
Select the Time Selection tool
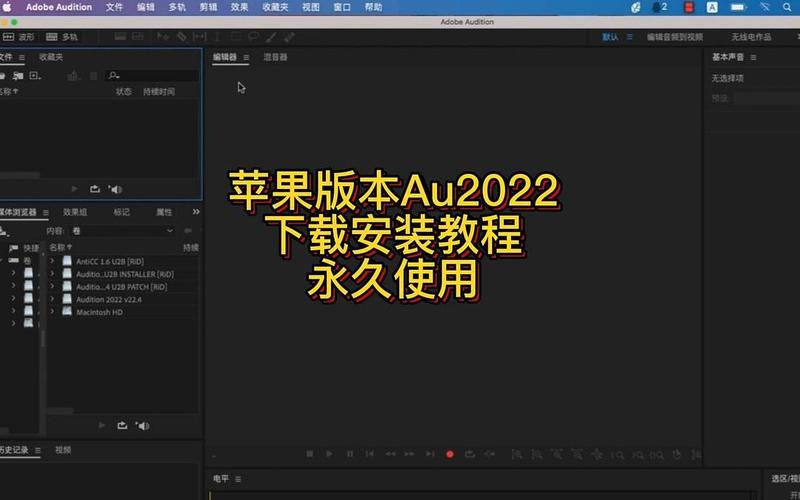coord(216,37)
